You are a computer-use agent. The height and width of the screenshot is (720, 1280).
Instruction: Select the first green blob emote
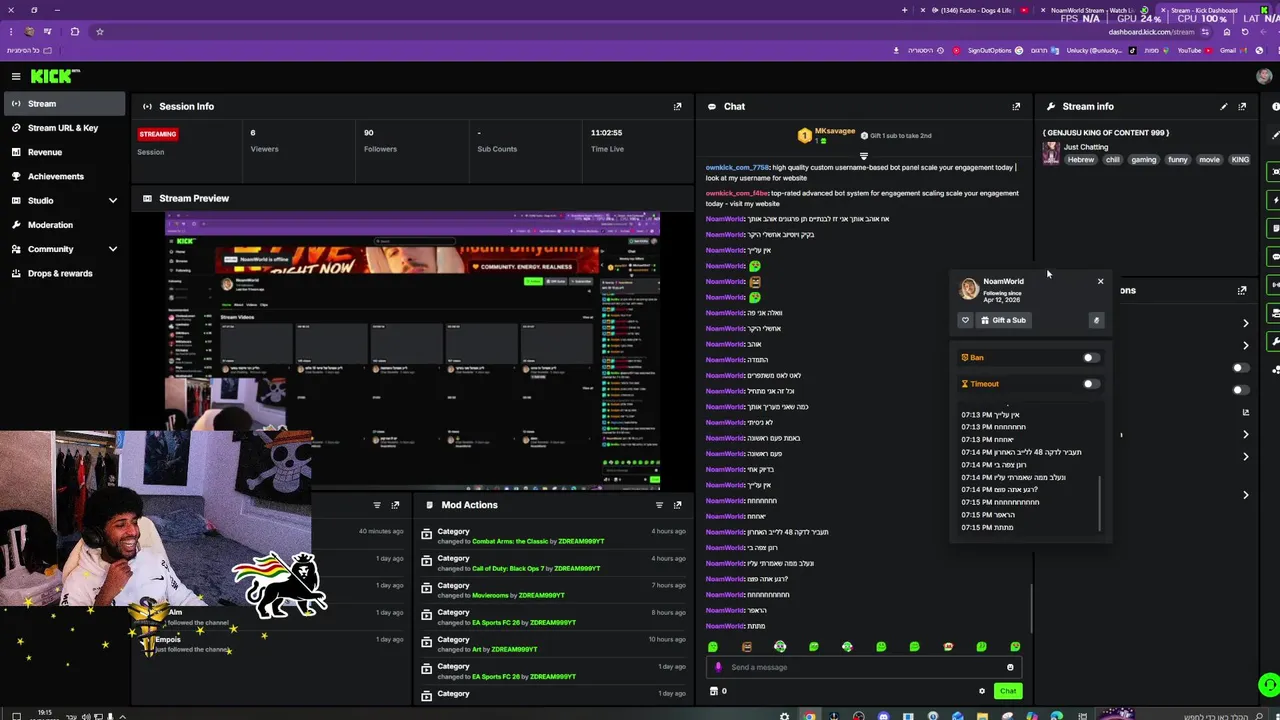713,647
